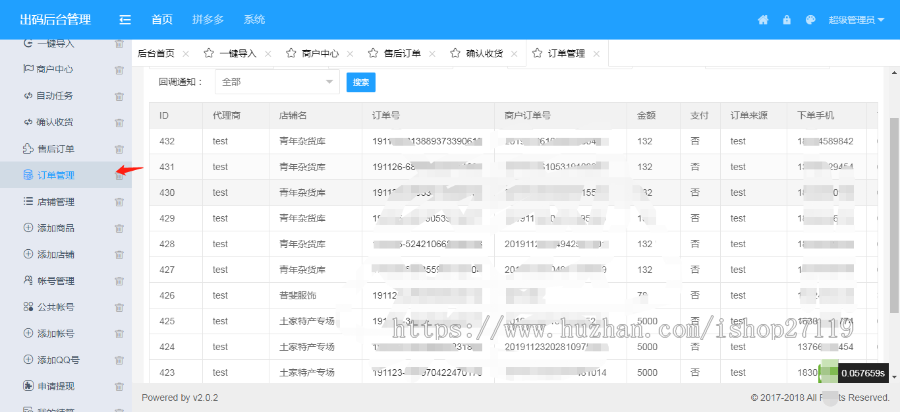Viewport: 900px width, 412px height.
Task: Click trash icon next to 添加商品
Action: point(119,228)
